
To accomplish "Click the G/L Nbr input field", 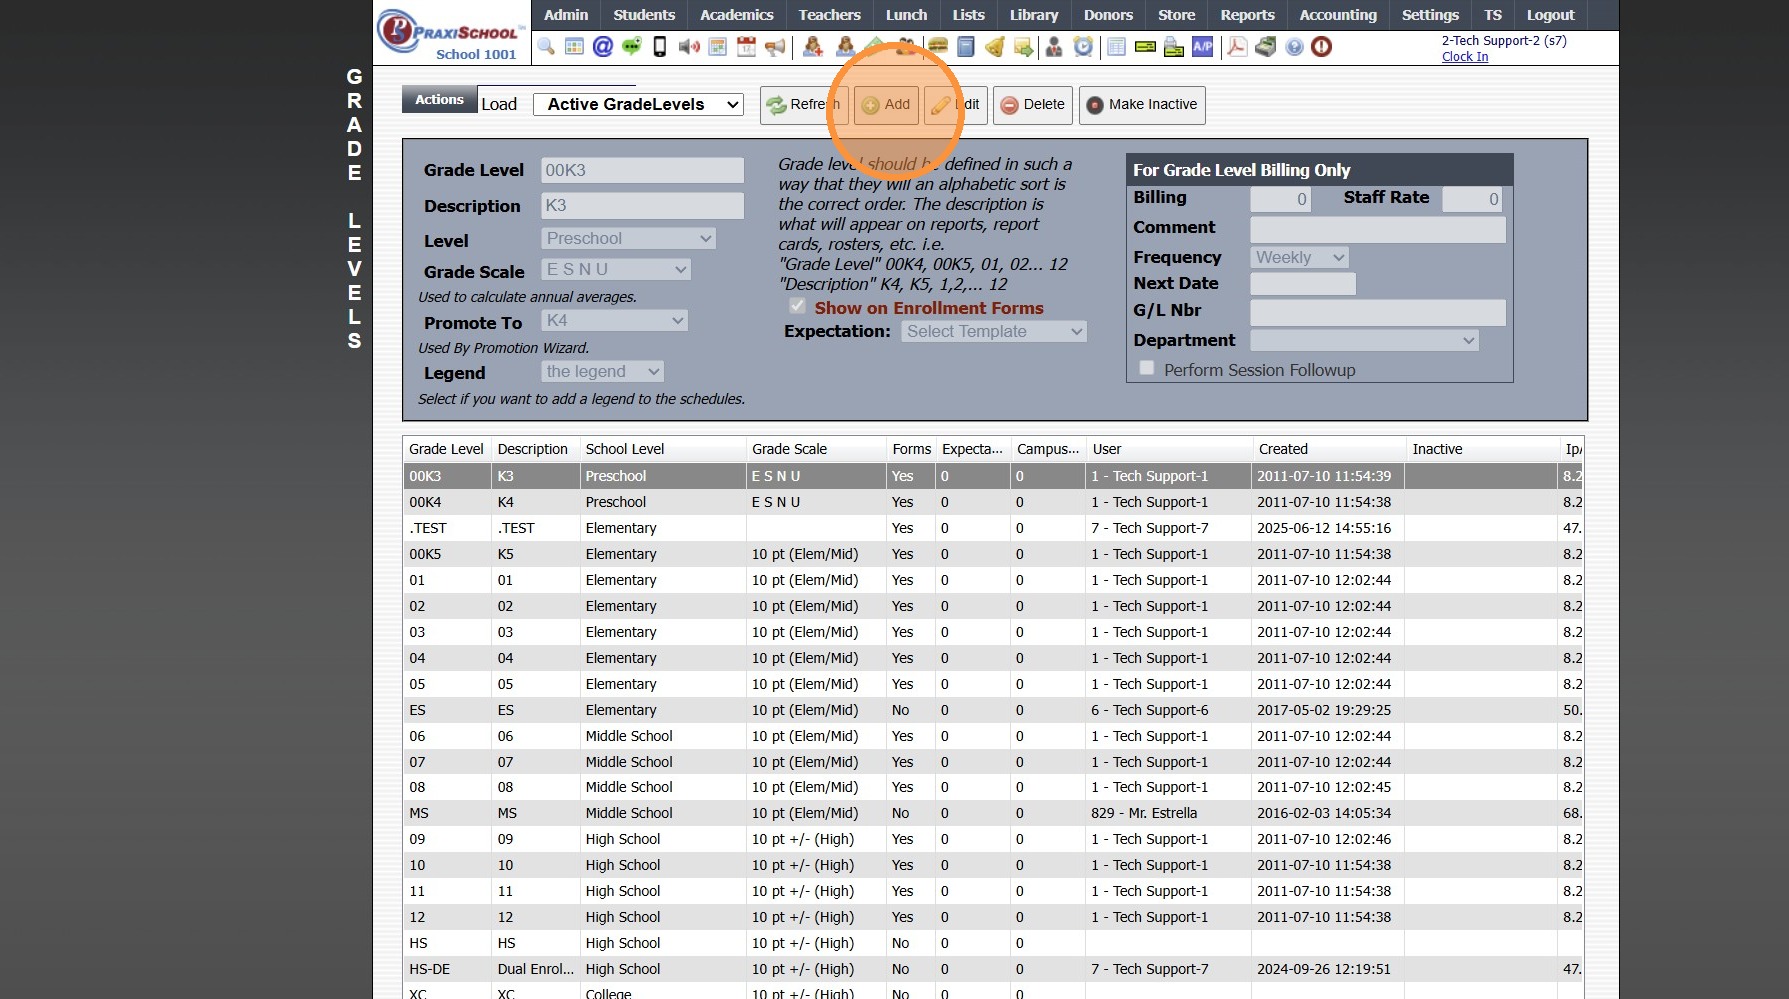I will tap(1377, 311).
